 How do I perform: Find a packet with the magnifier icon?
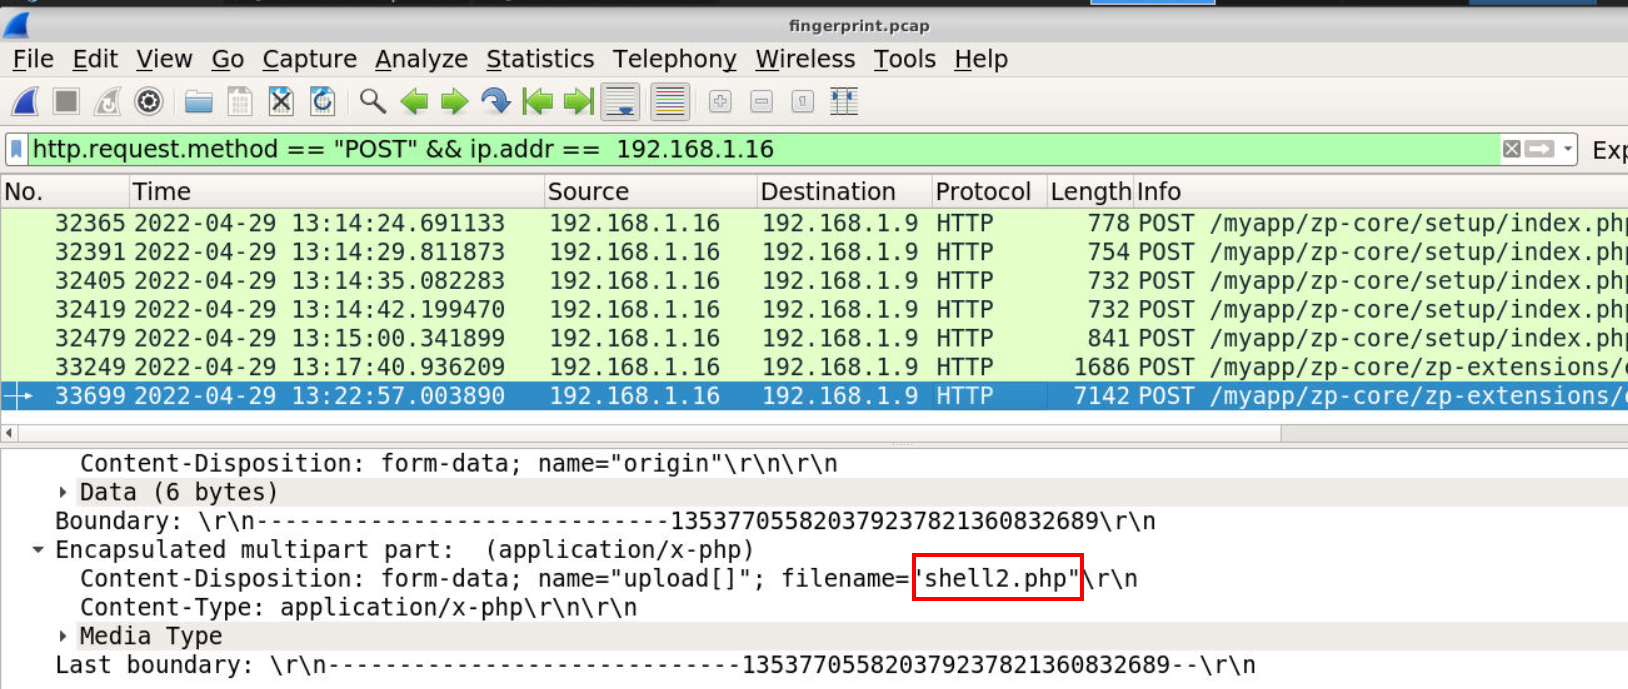coord(373,101)
